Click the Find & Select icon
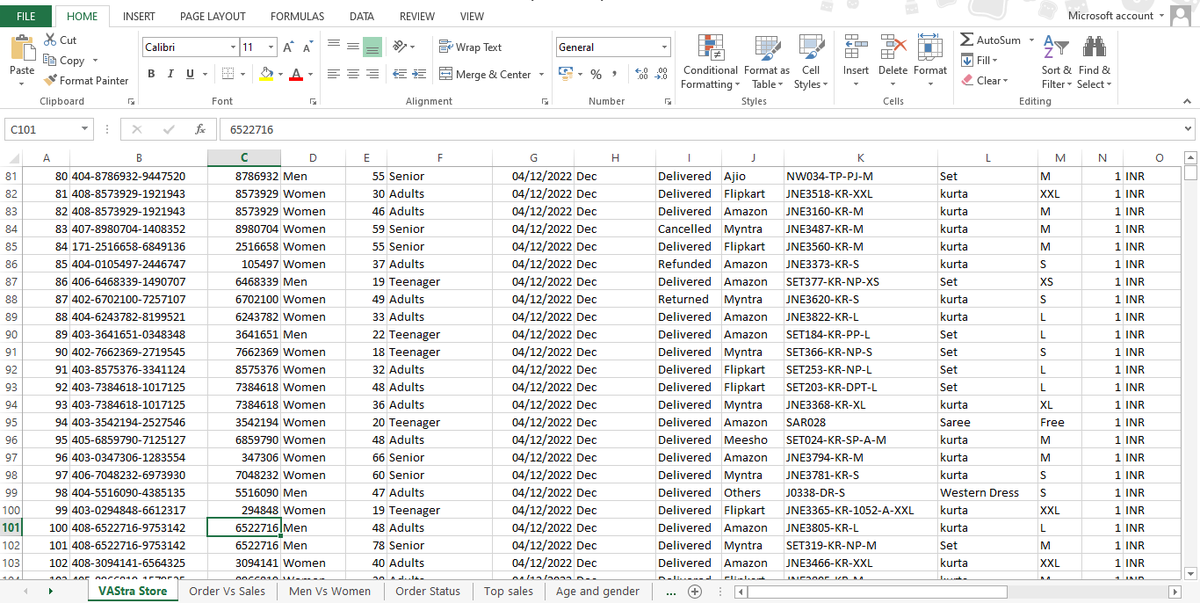The height and width of the screenshot is (603, 1200). point(1094,60)
